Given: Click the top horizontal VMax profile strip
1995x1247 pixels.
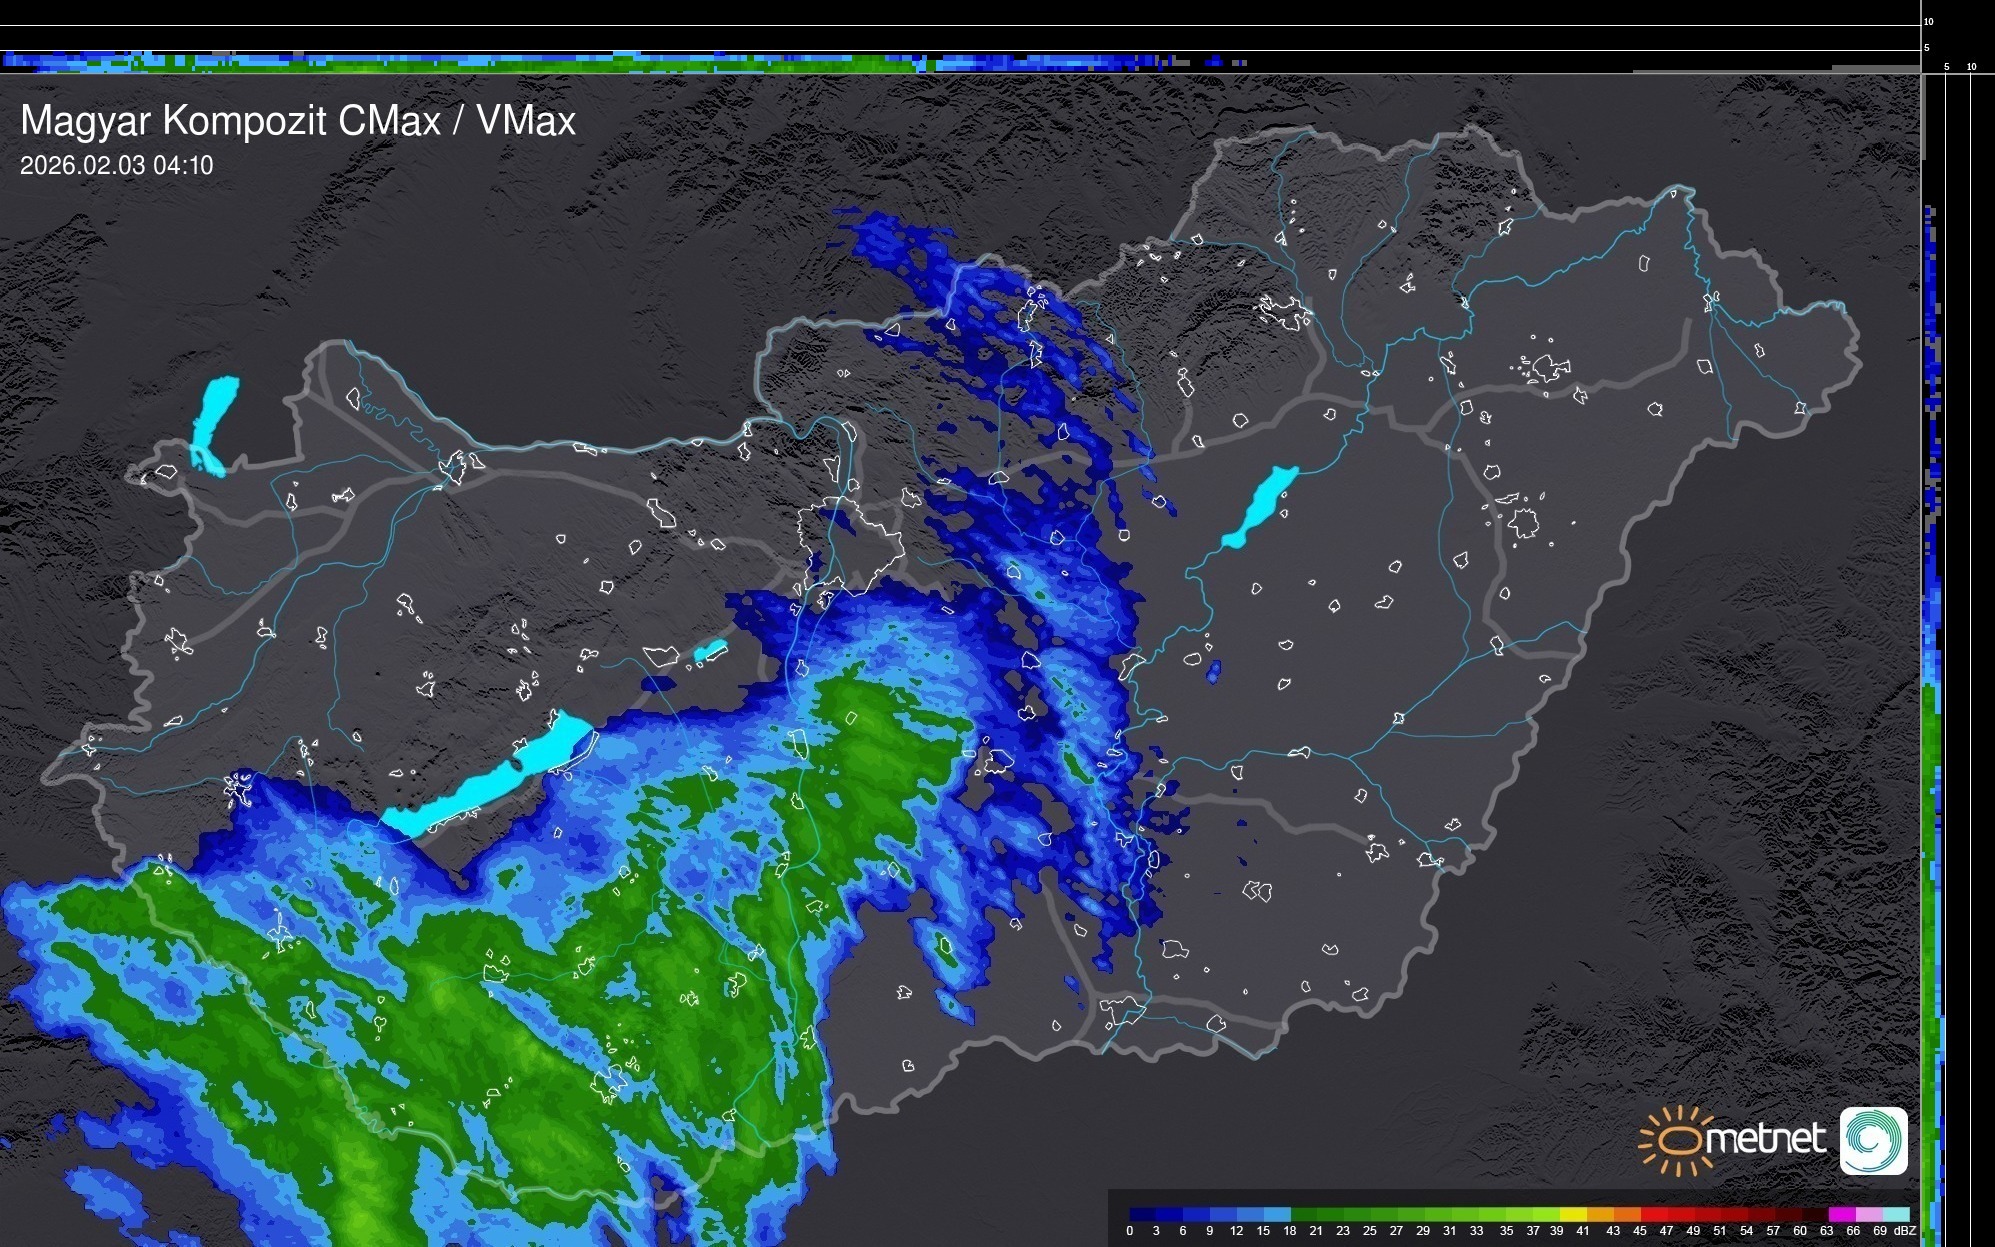Looking at the screenshot, I should tap(600, 62).
